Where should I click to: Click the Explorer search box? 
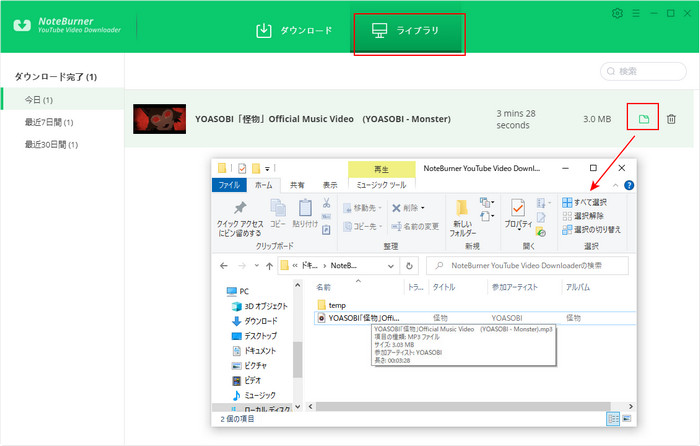(x=527, y=266)
